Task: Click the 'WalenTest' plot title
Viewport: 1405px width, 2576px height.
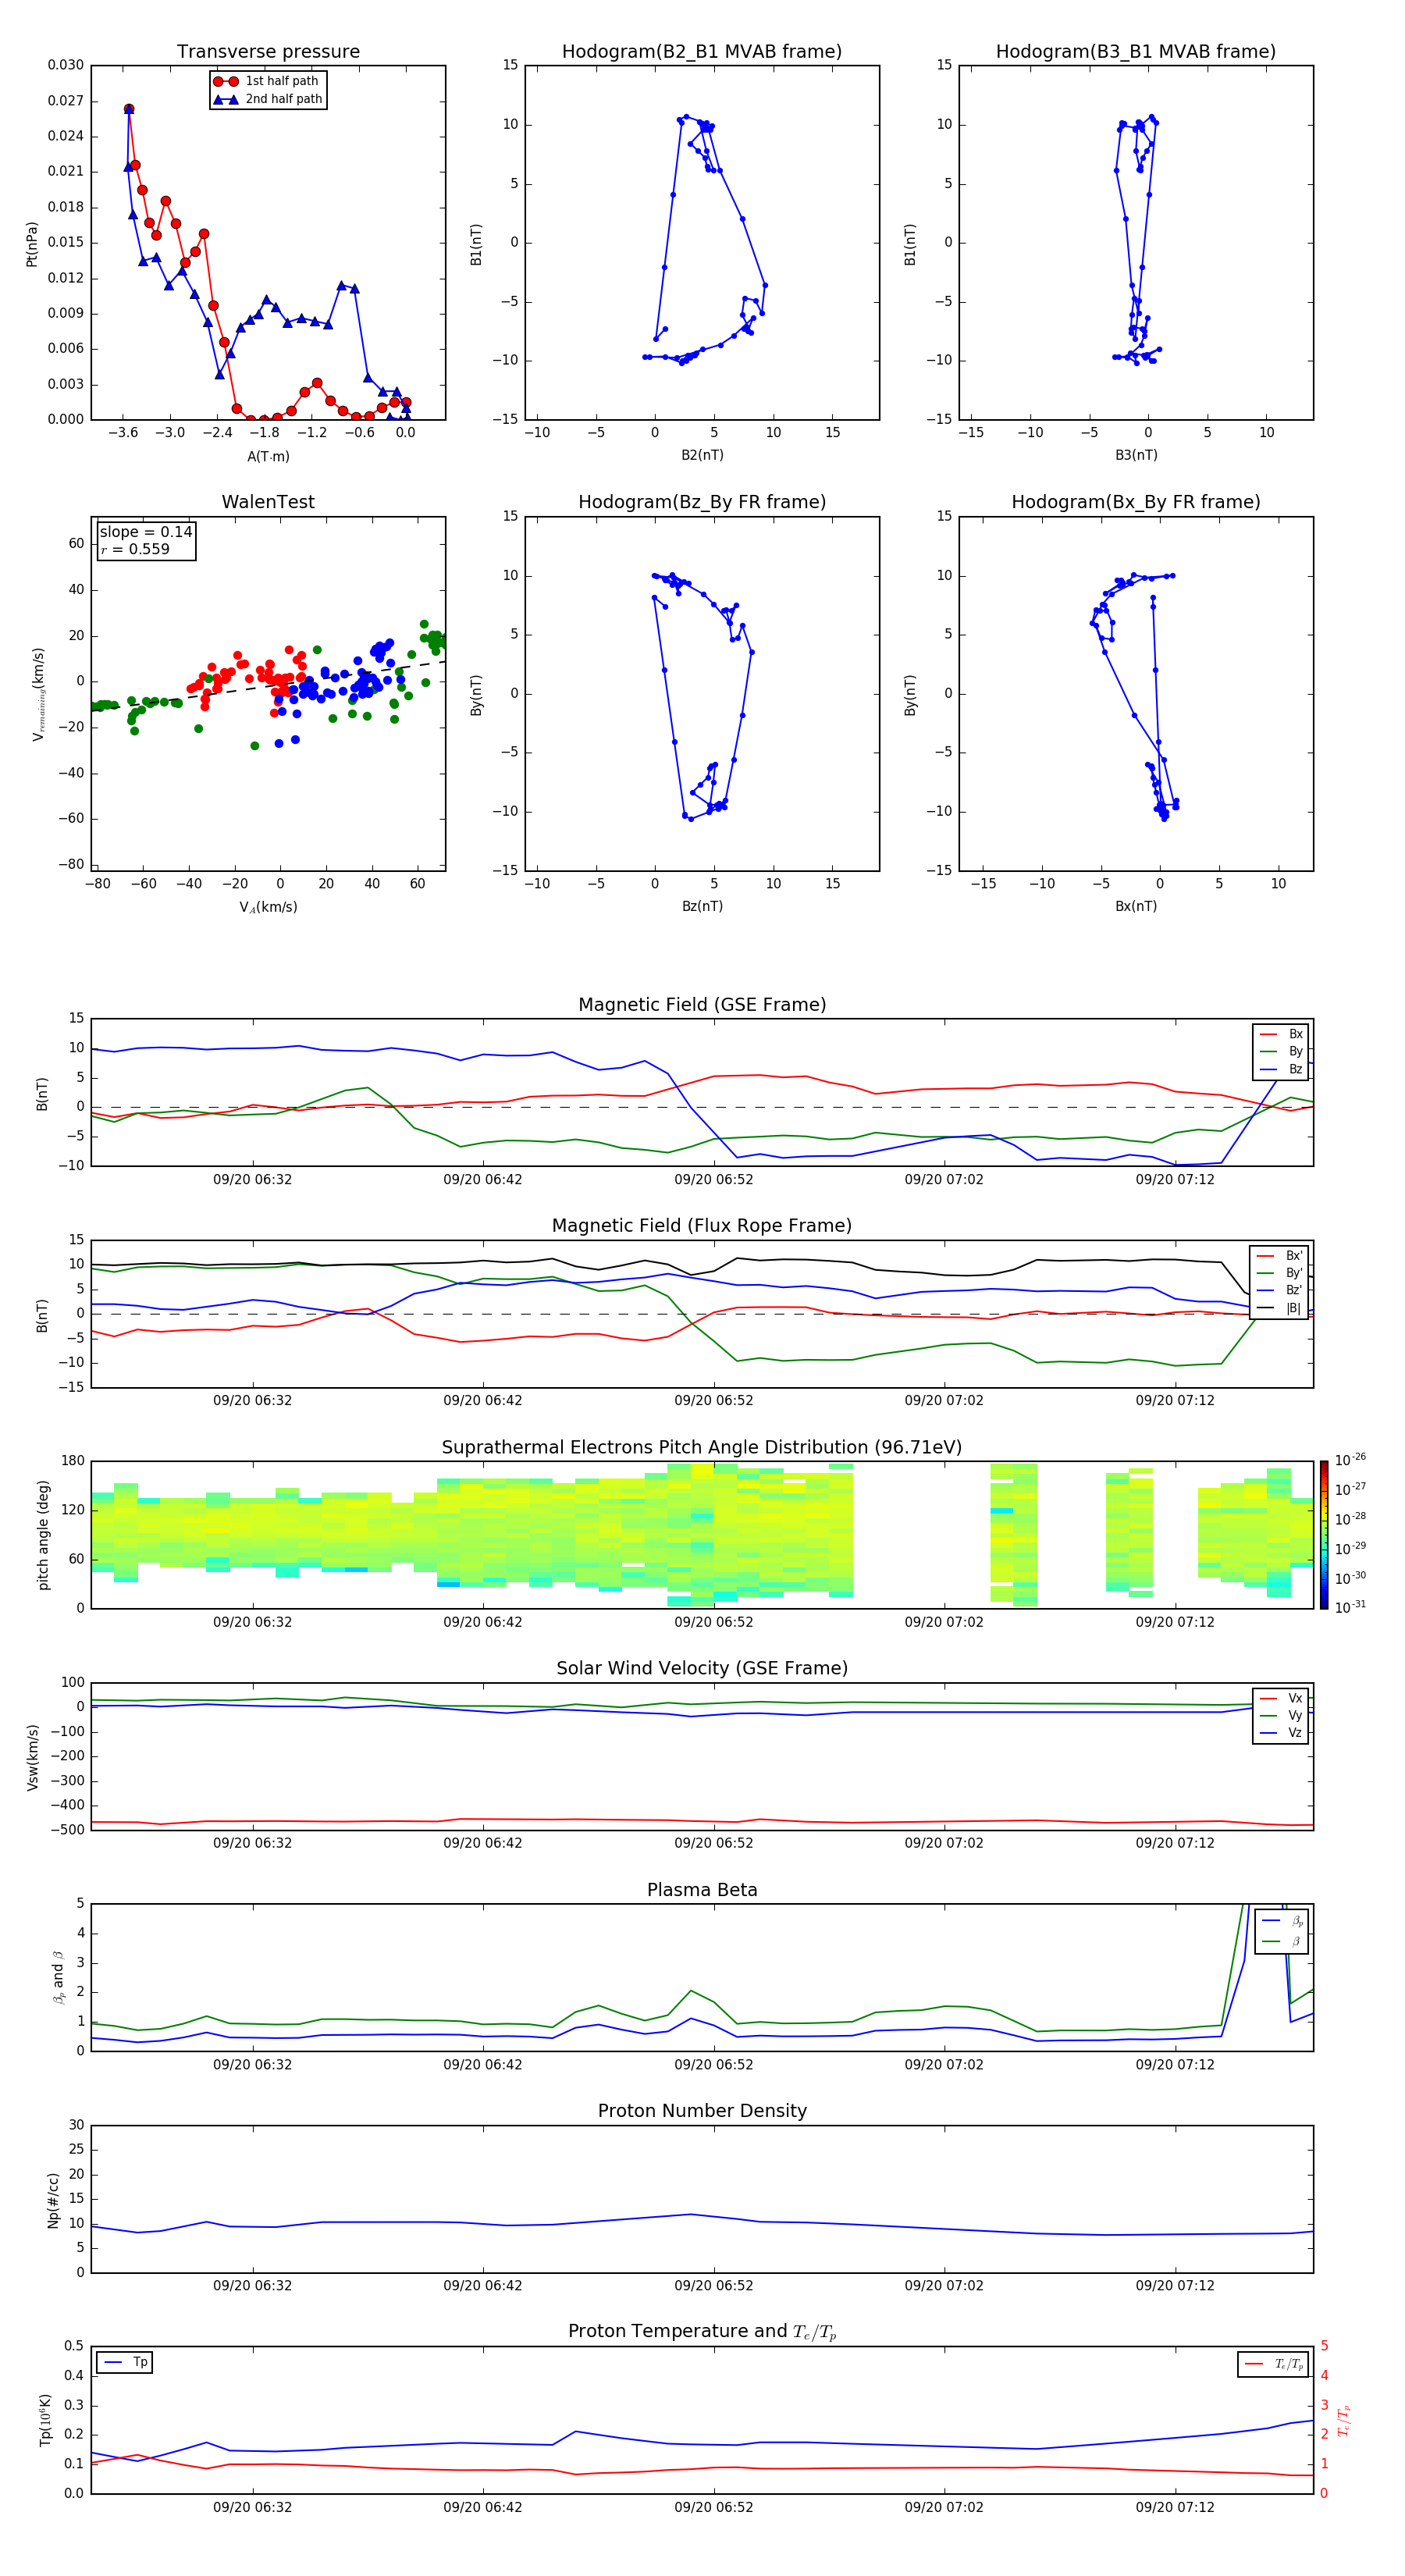Action: 268,502
